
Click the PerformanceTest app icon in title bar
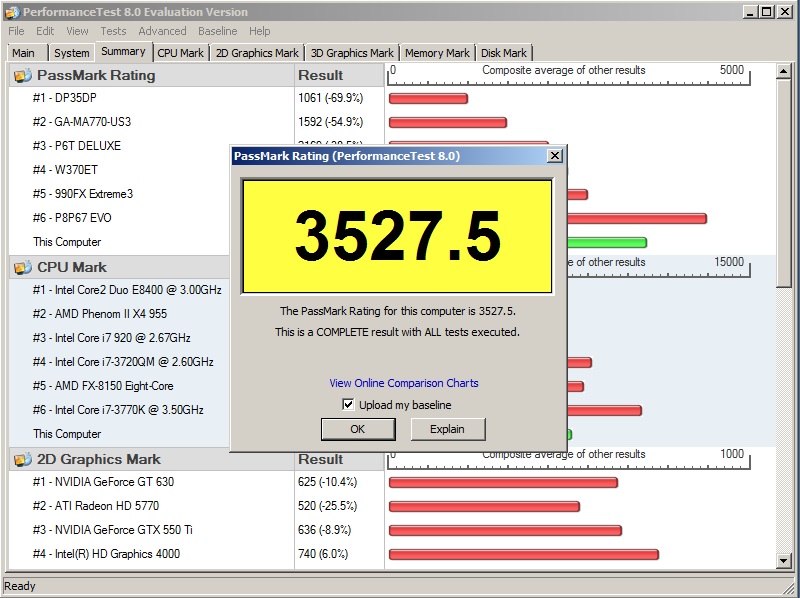[12, 11]
